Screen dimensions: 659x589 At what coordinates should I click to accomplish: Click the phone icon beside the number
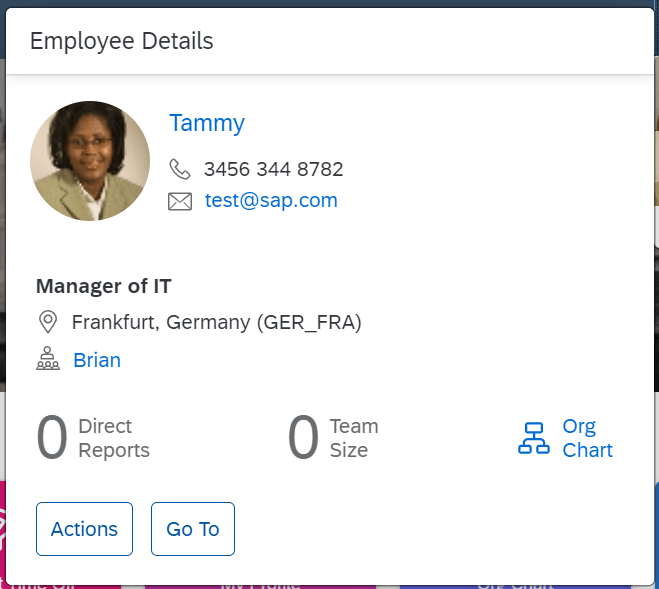(180, 169)
